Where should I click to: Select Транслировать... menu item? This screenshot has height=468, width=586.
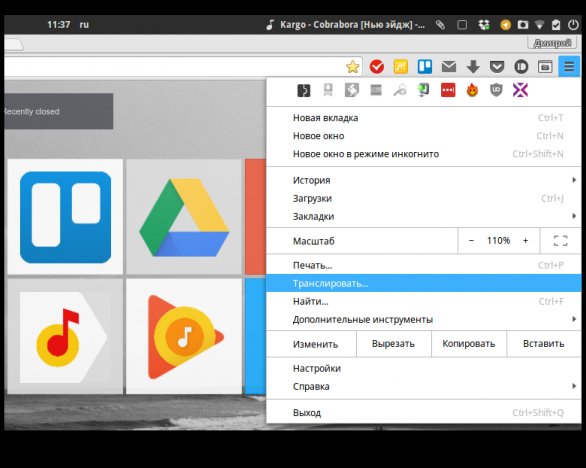(424, 283)
